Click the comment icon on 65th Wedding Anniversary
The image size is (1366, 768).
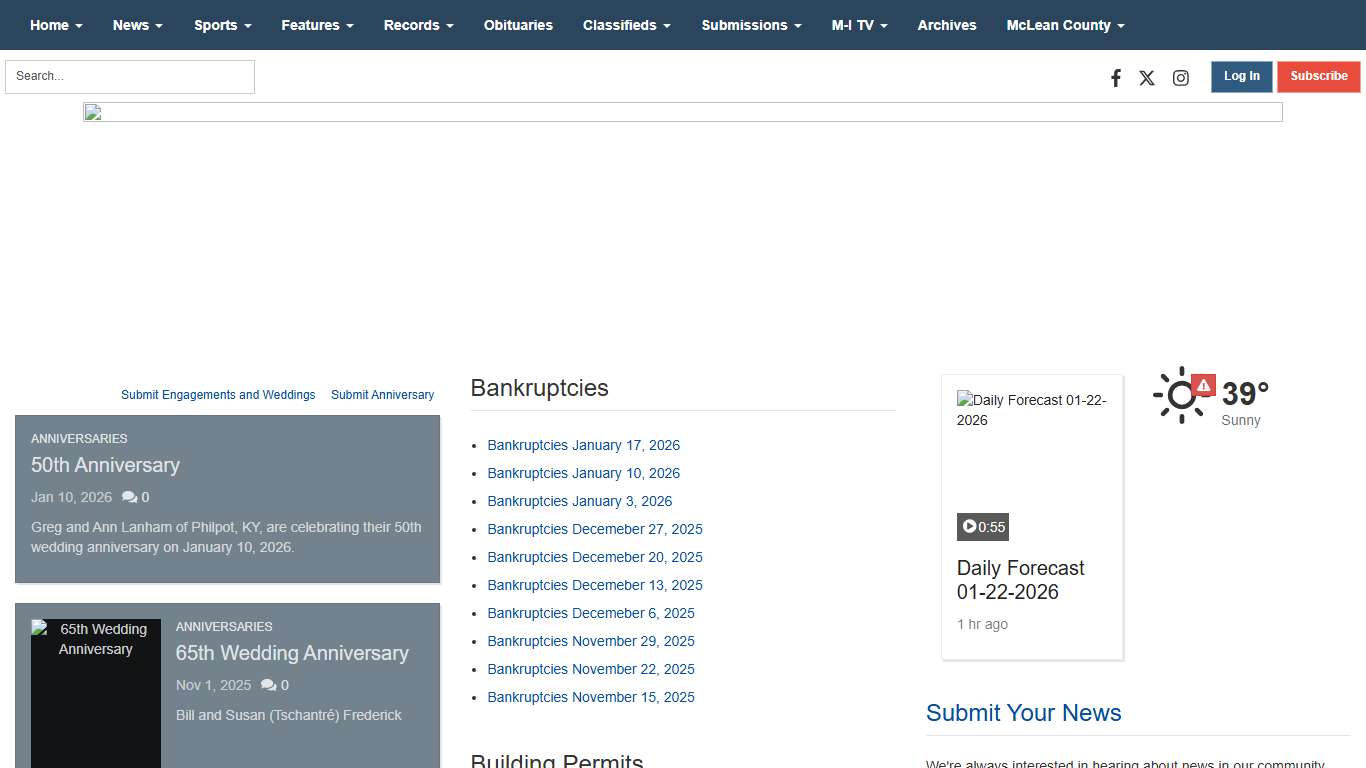(x=268, y=685)
